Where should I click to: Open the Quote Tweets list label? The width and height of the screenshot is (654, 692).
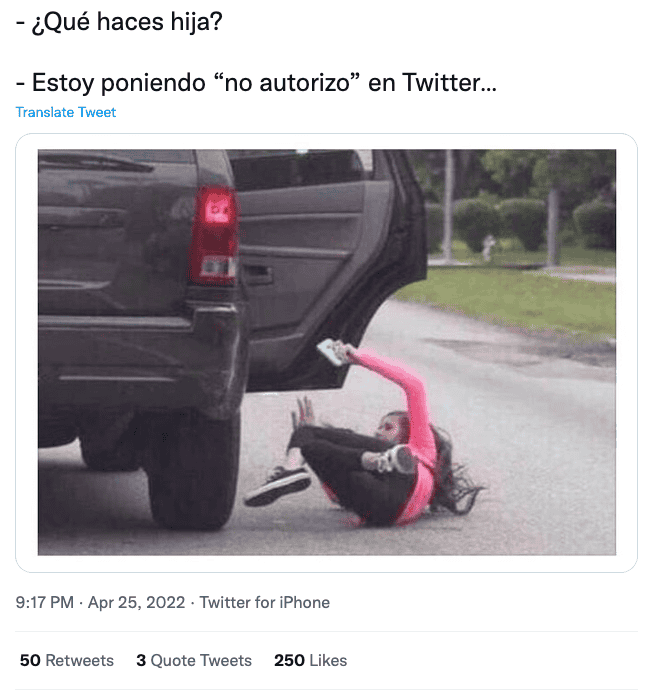click(x=201, y=660)
